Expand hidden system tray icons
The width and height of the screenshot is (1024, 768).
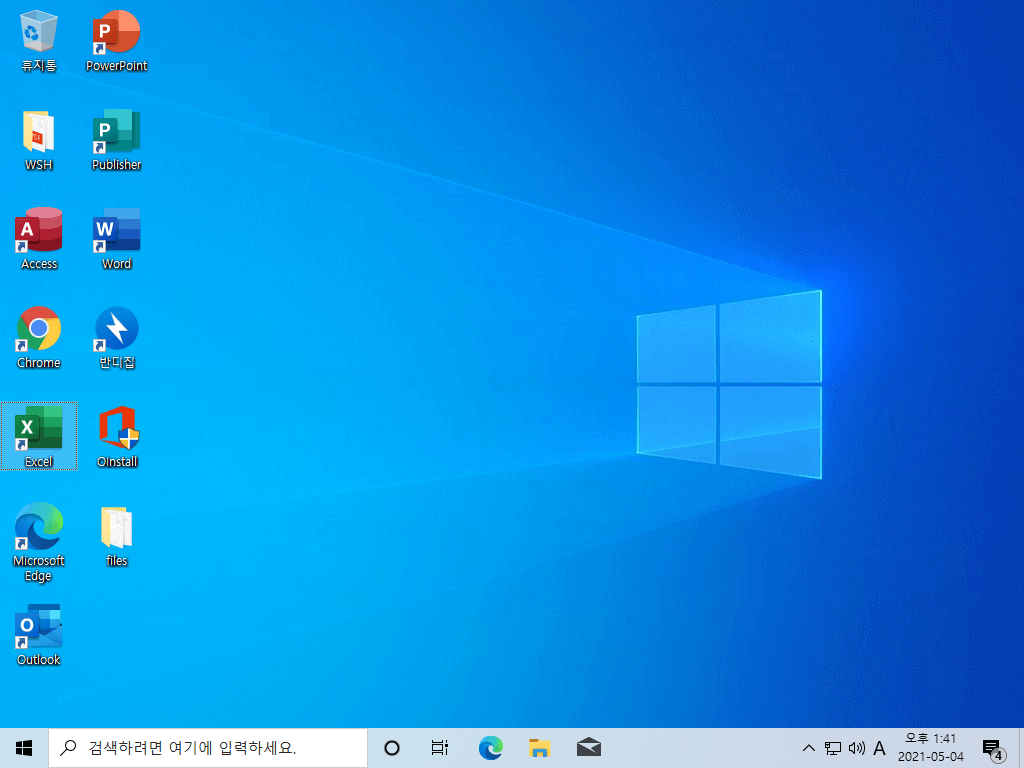808,748
